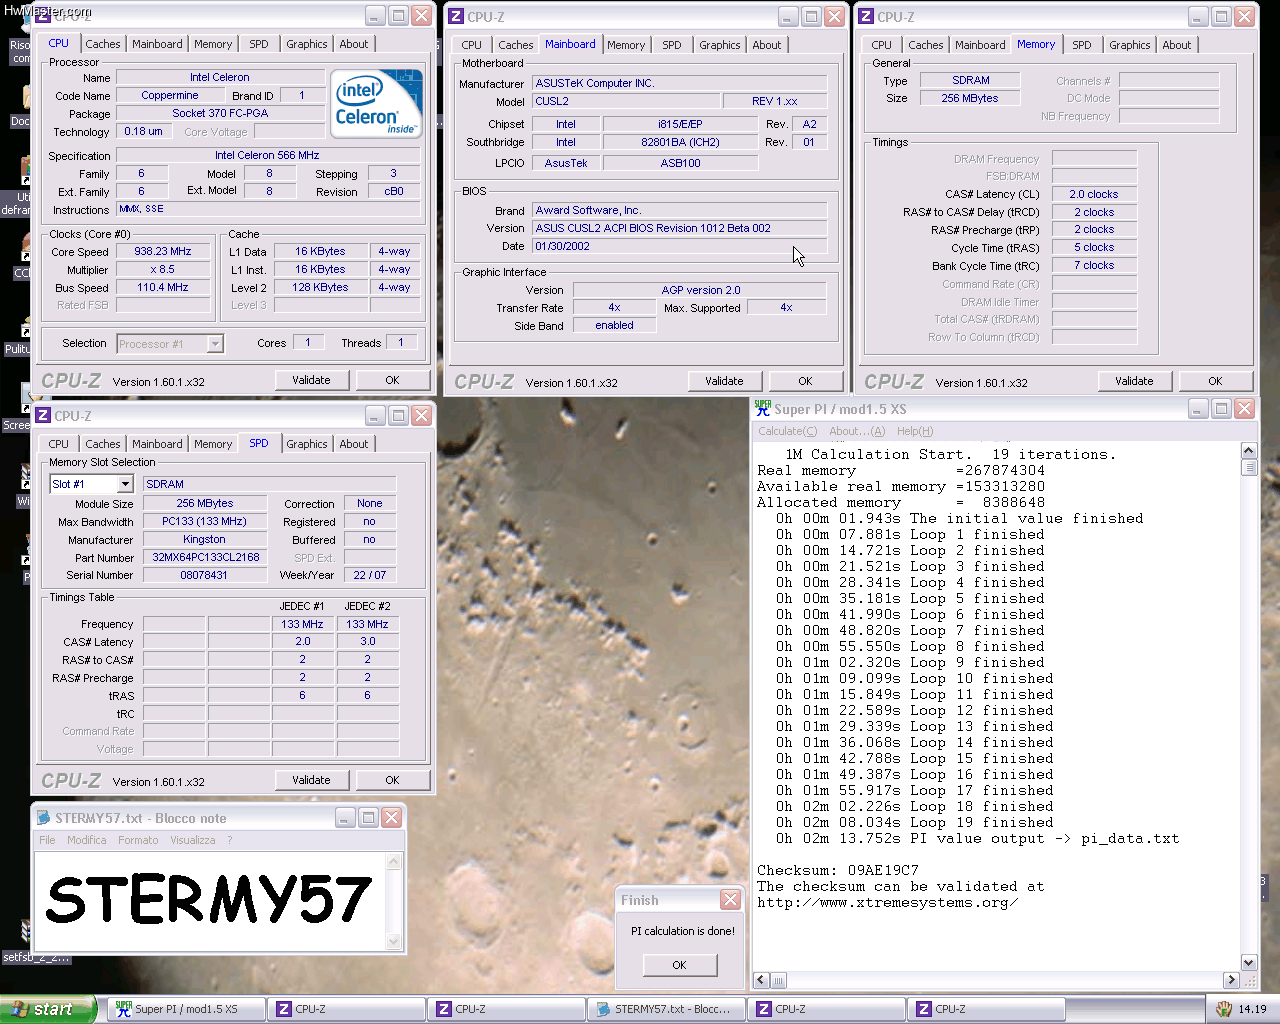Switch to Super PI / mod1.5 XS taskbar item
The image size is (1280, 1024).
coord(186,1009)
